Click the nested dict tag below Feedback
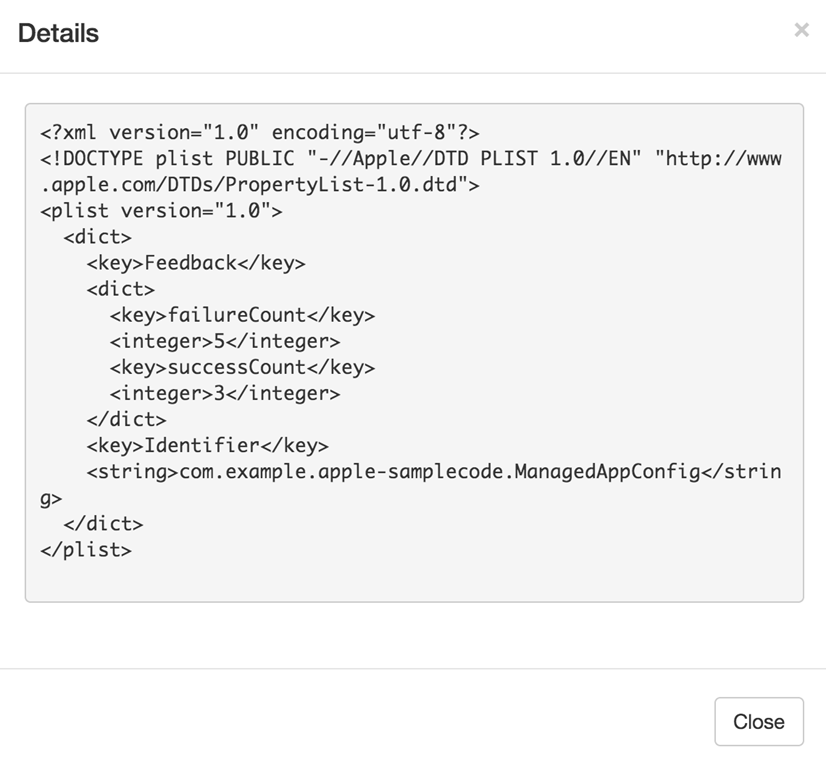This screenshot has width=826, height=768. tap(120, 289)
